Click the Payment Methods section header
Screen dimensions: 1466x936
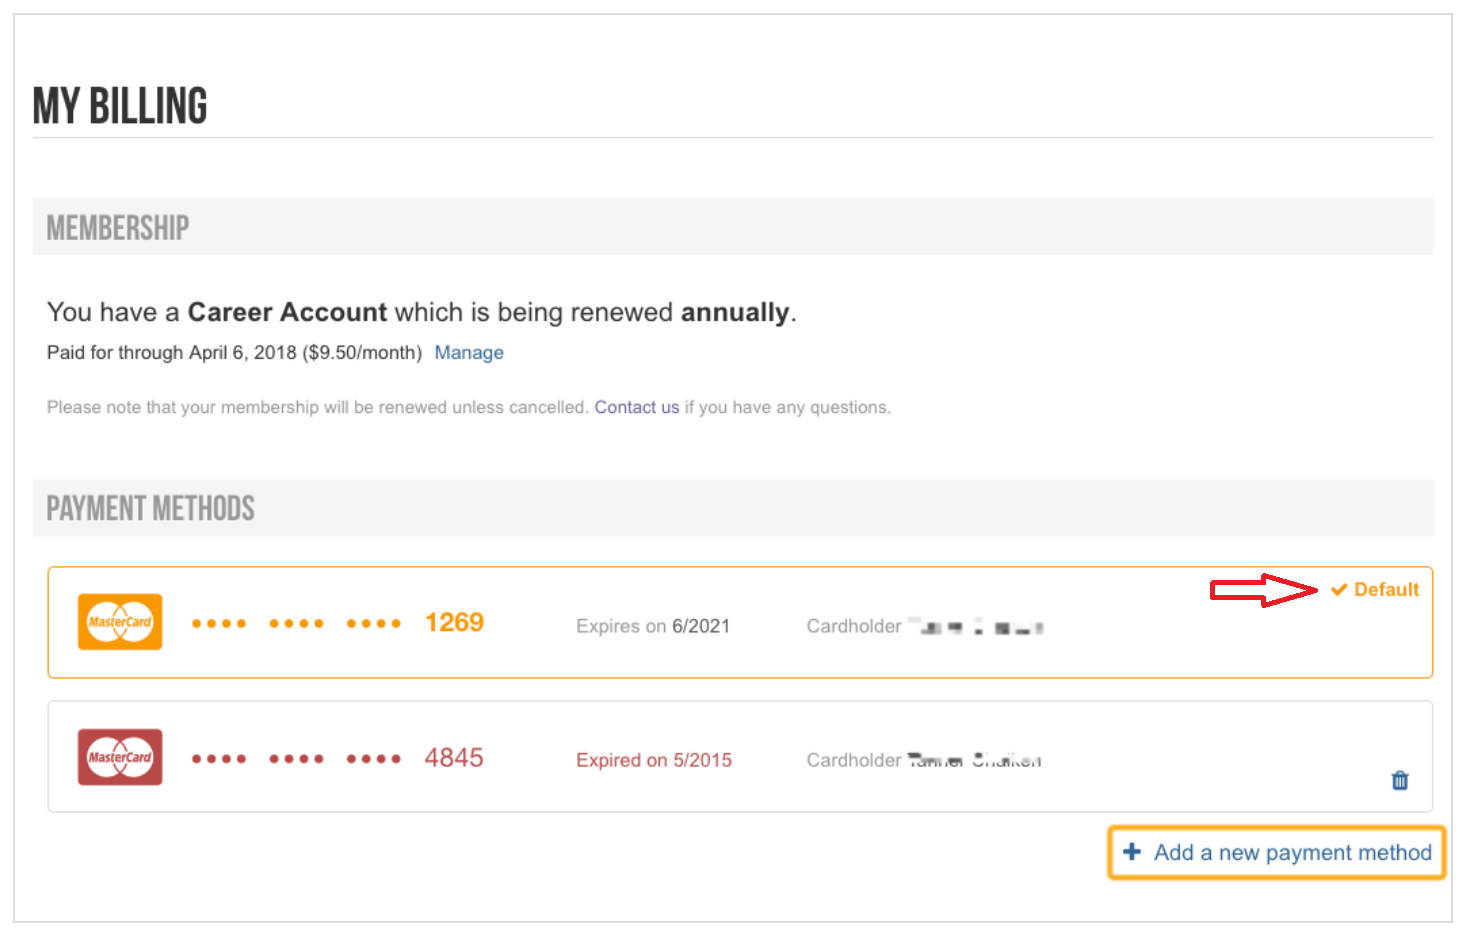(150, 508)
